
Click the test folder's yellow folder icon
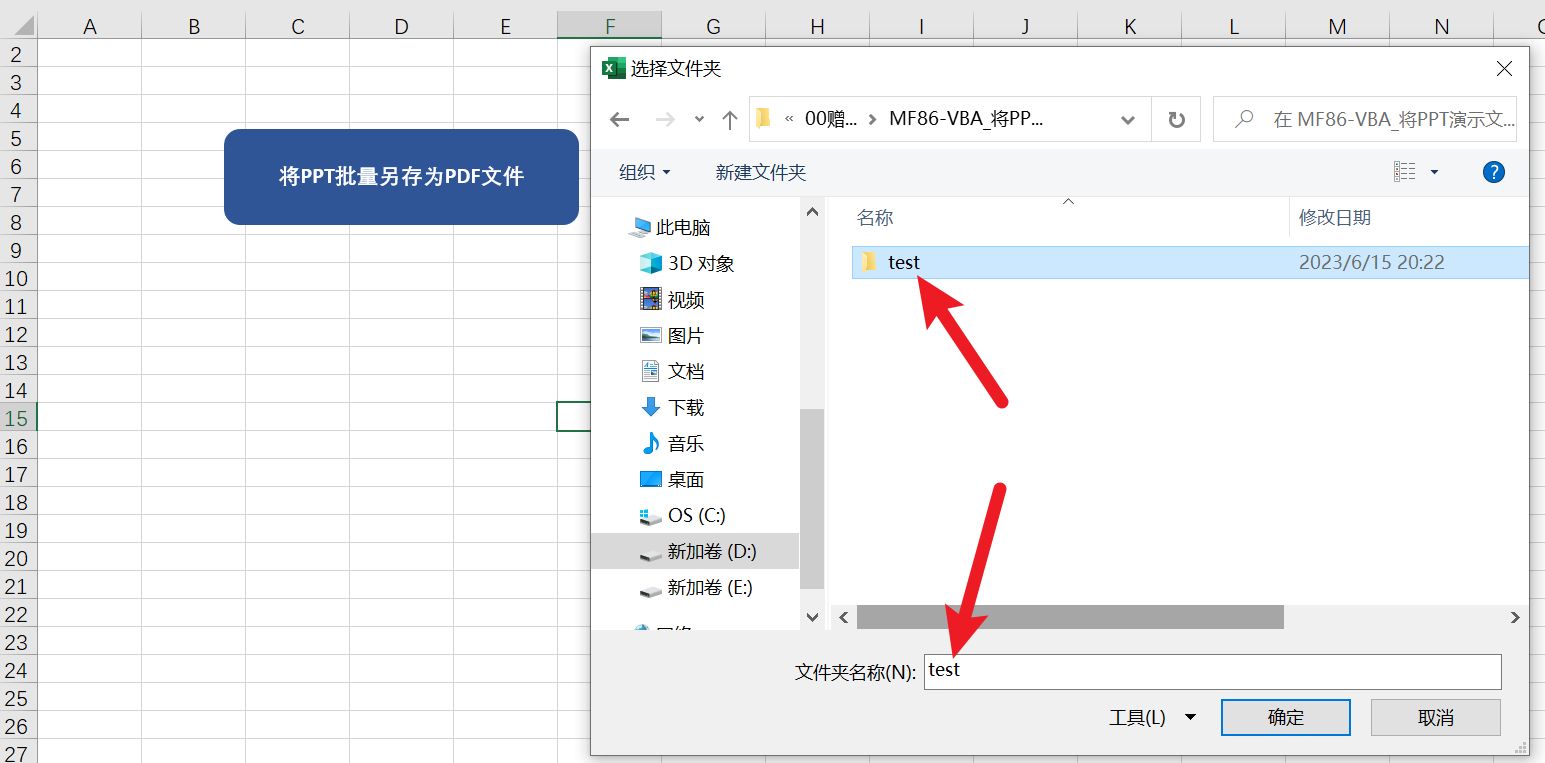pyautogui.click(x=868, y=262)
